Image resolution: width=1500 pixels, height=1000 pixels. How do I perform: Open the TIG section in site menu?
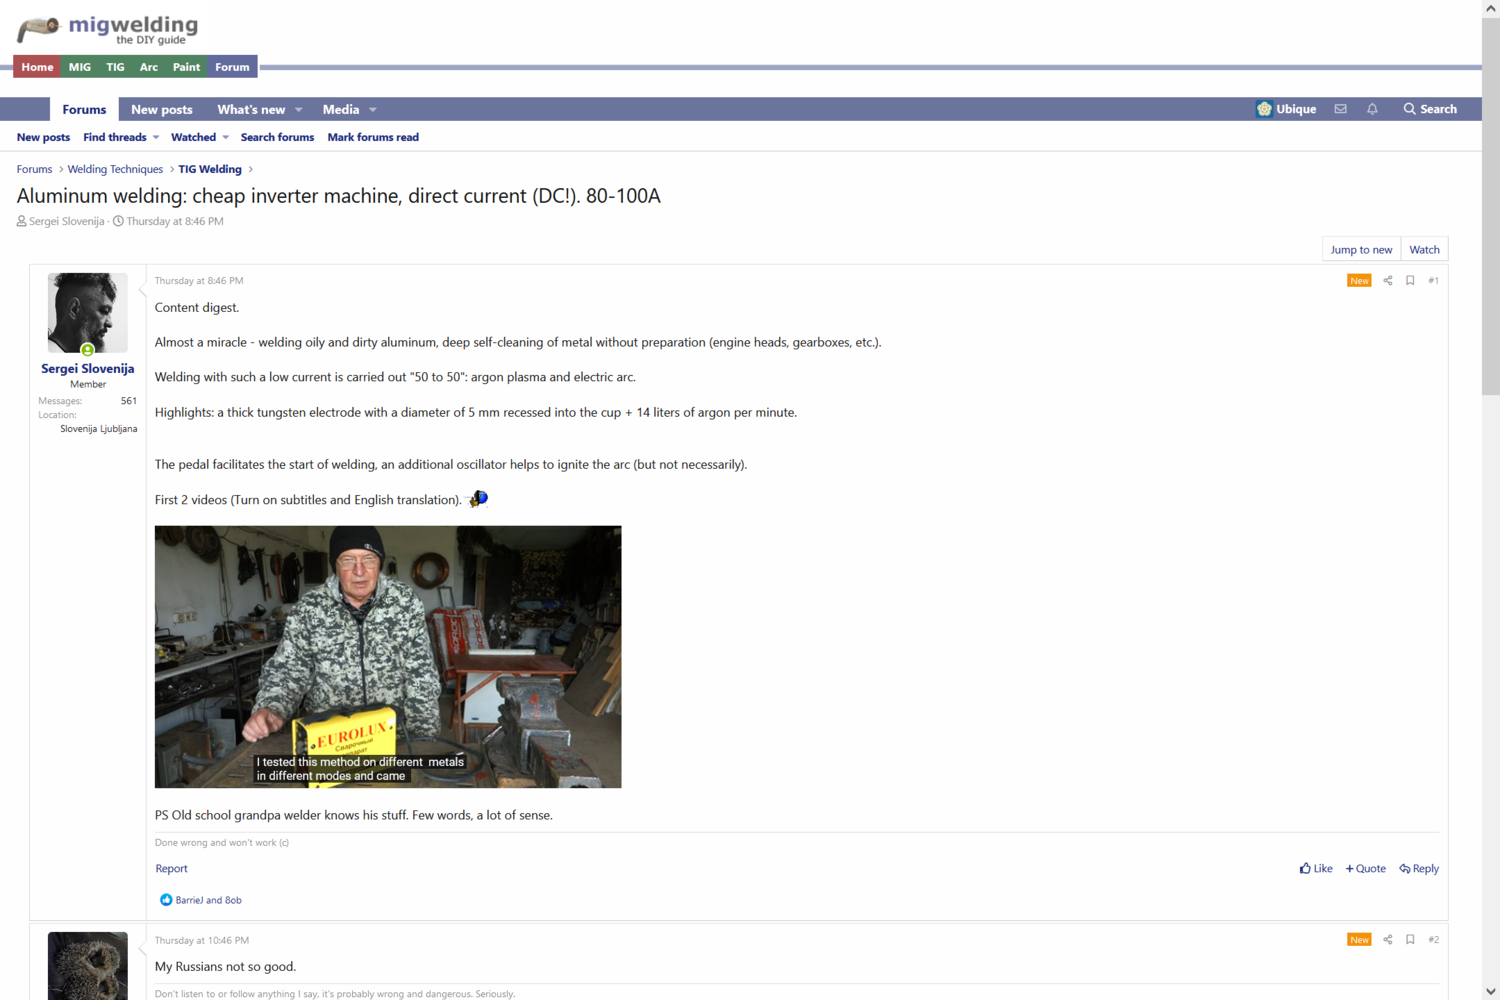click(x=115, y=67)
